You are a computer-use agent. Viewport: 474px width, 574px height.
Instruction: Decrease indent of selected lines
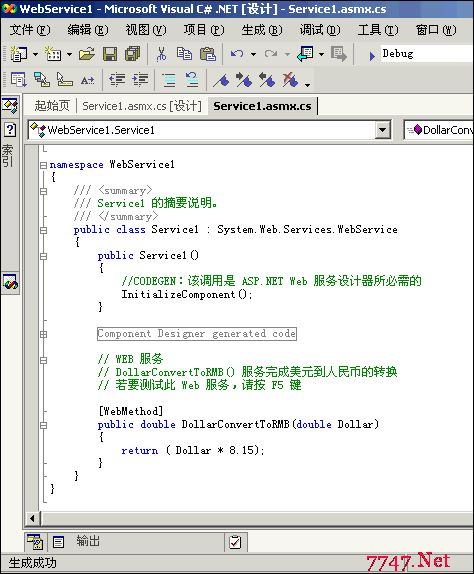click(117, 79)
